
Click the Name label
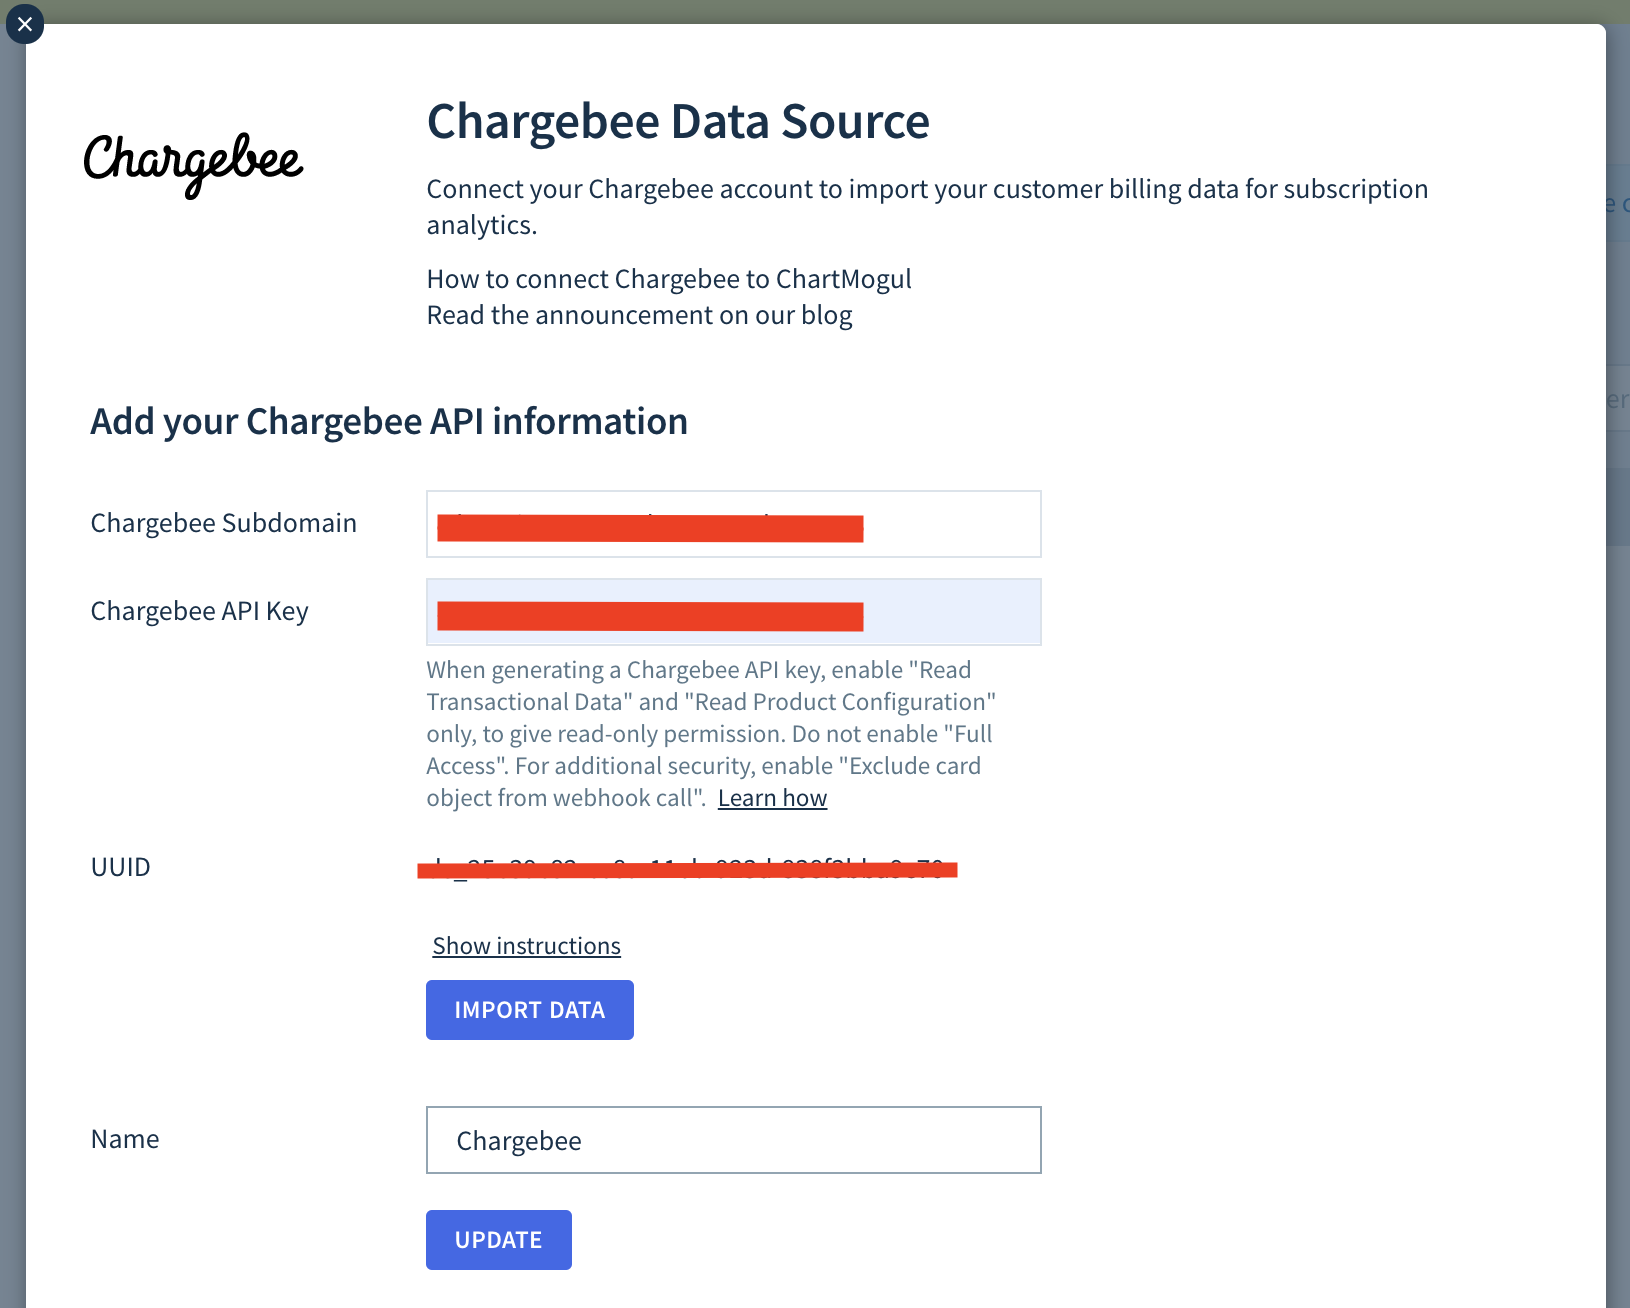125,1139
